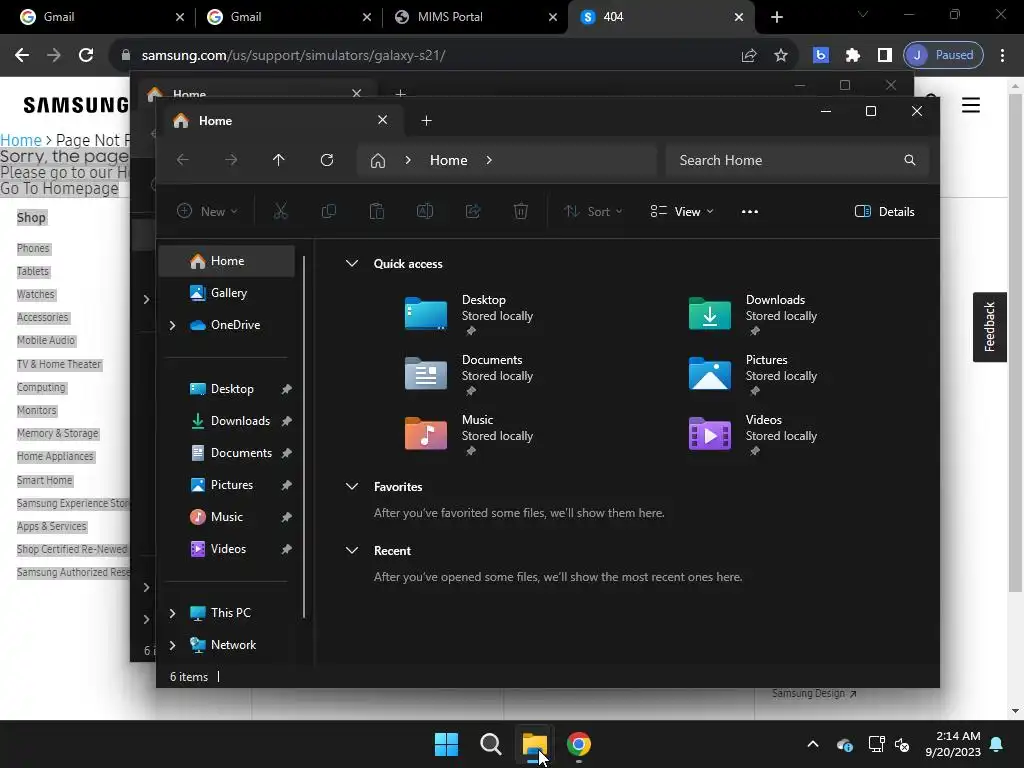
Task: Click Chrome's extensions puzzle icon
Action: pyautogui.click(x=852, y=55)
